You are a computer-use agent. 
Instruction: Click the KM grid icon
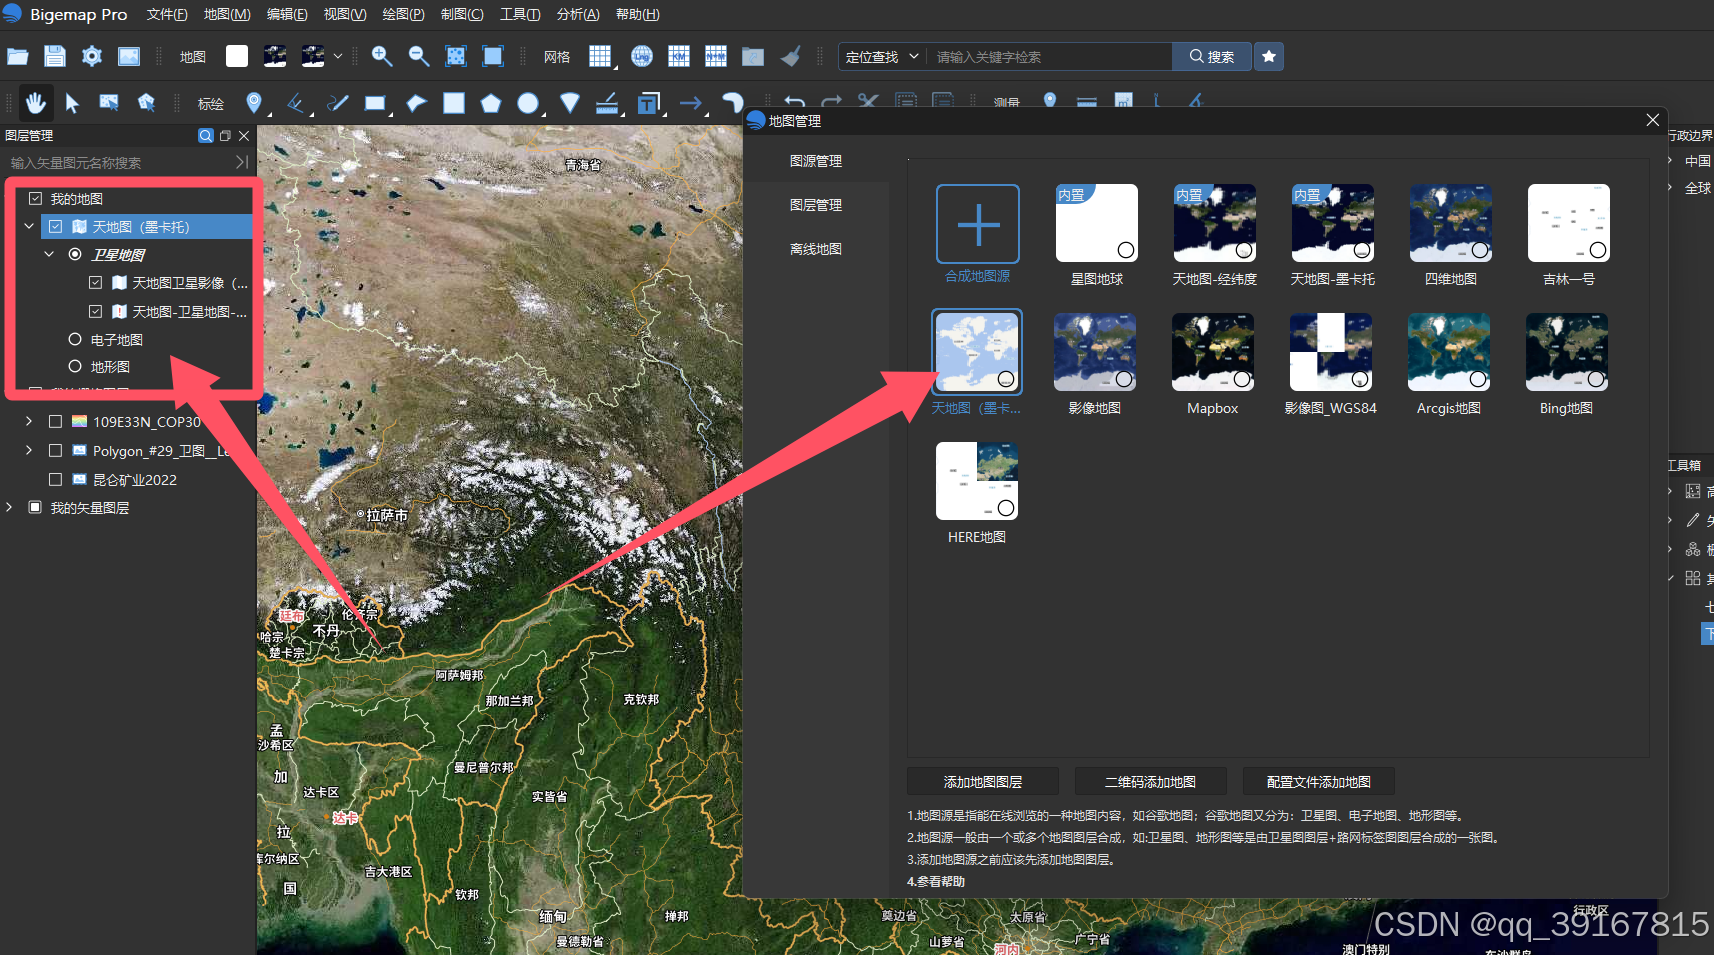click(679, 57)
